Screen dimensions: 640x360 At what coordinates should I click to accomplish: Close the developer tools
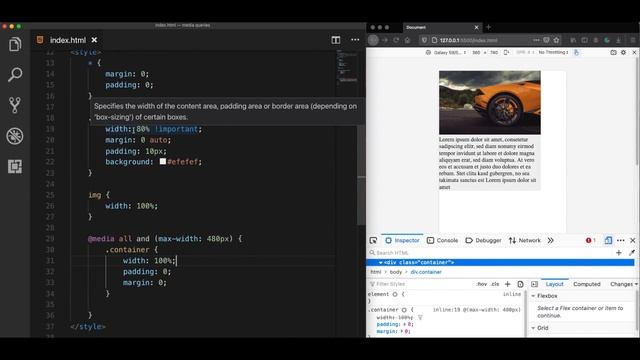(x=633, y=240)
